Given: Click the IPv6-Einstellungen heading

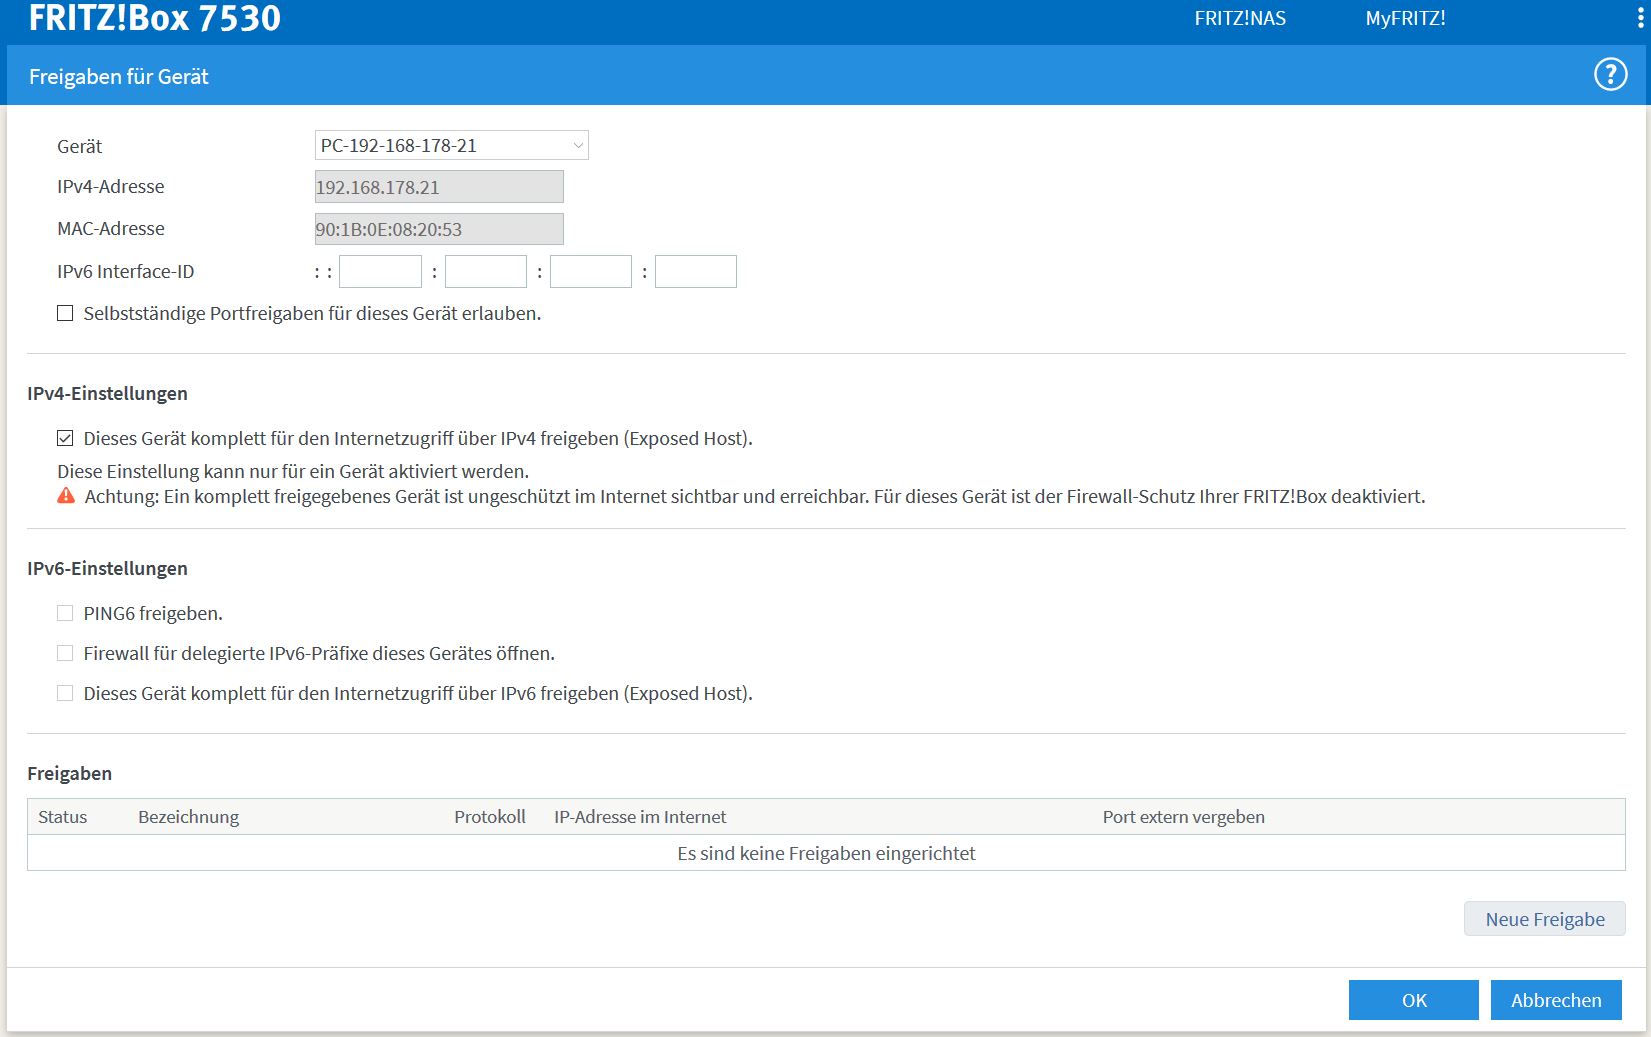Looking at the screenshot, I should pyautogui.click(x=107, y=568).
